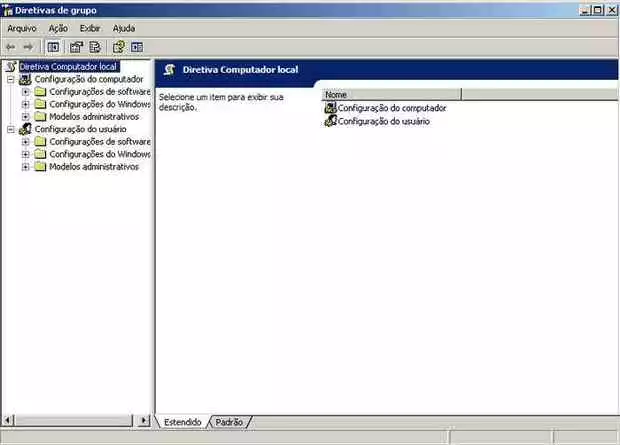Click Configuração do computador icon in right list

point(331,108)
